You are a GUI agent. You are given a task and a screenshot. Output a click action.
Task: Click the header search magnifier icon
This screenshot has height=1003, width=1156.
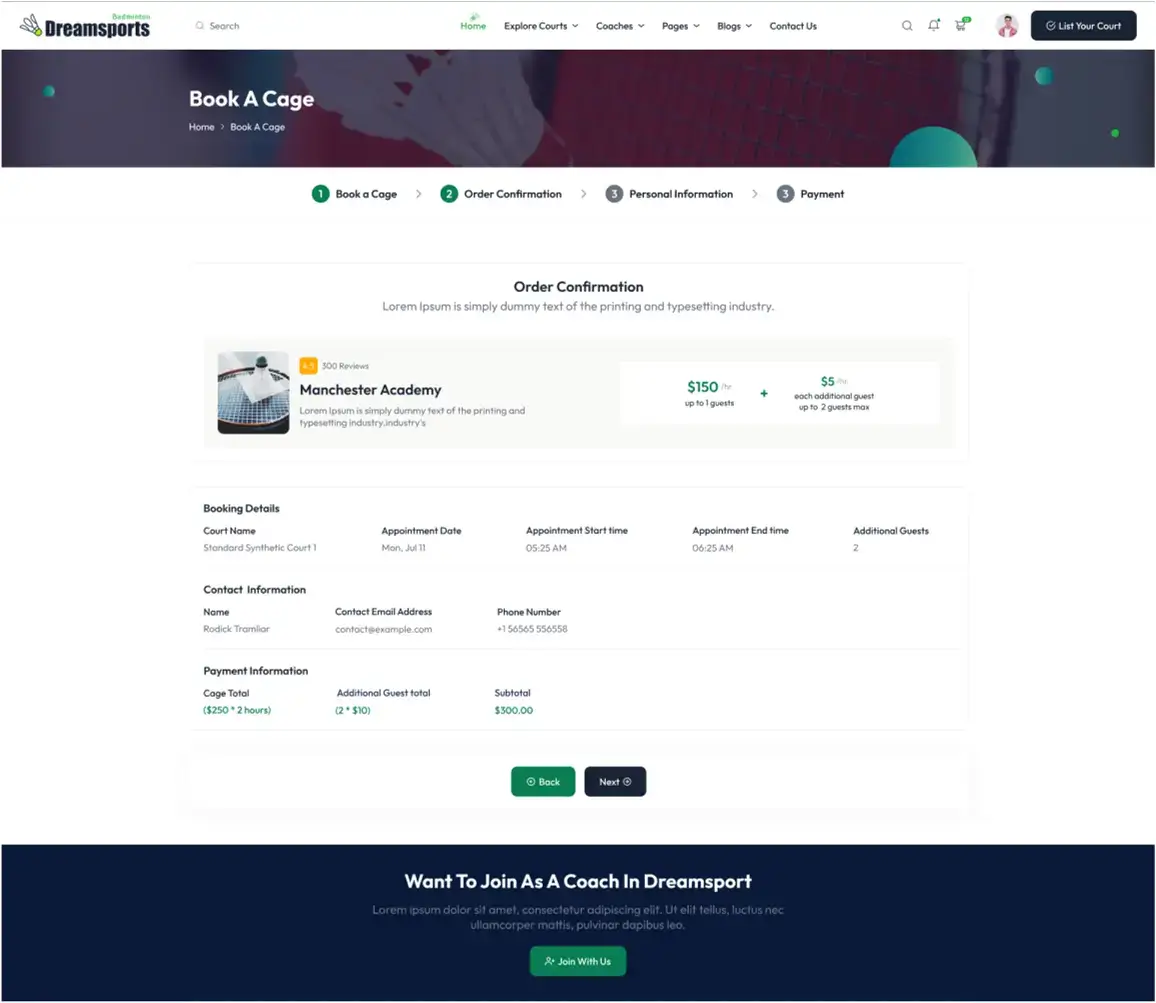coord(907,26)
